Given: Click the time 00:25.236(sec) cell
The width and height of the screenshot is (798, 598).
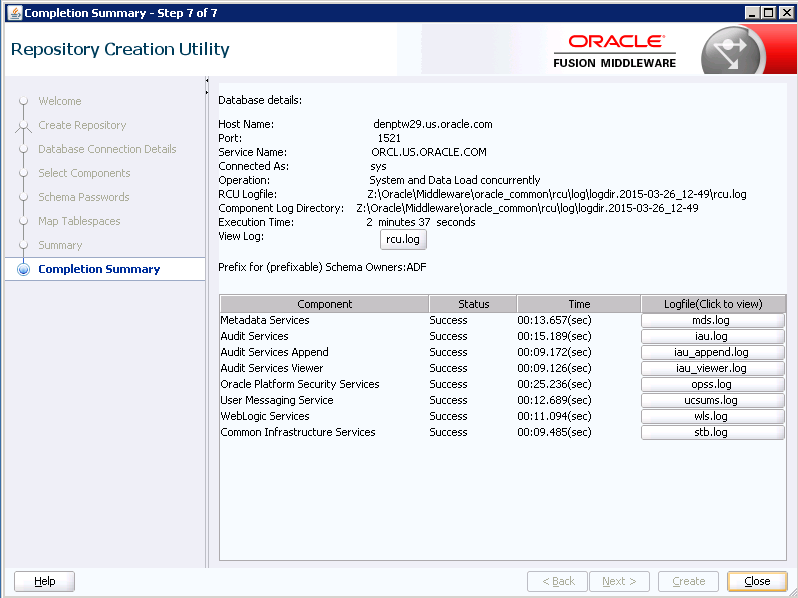Looking at the screenshot, I should coord(554,384).
